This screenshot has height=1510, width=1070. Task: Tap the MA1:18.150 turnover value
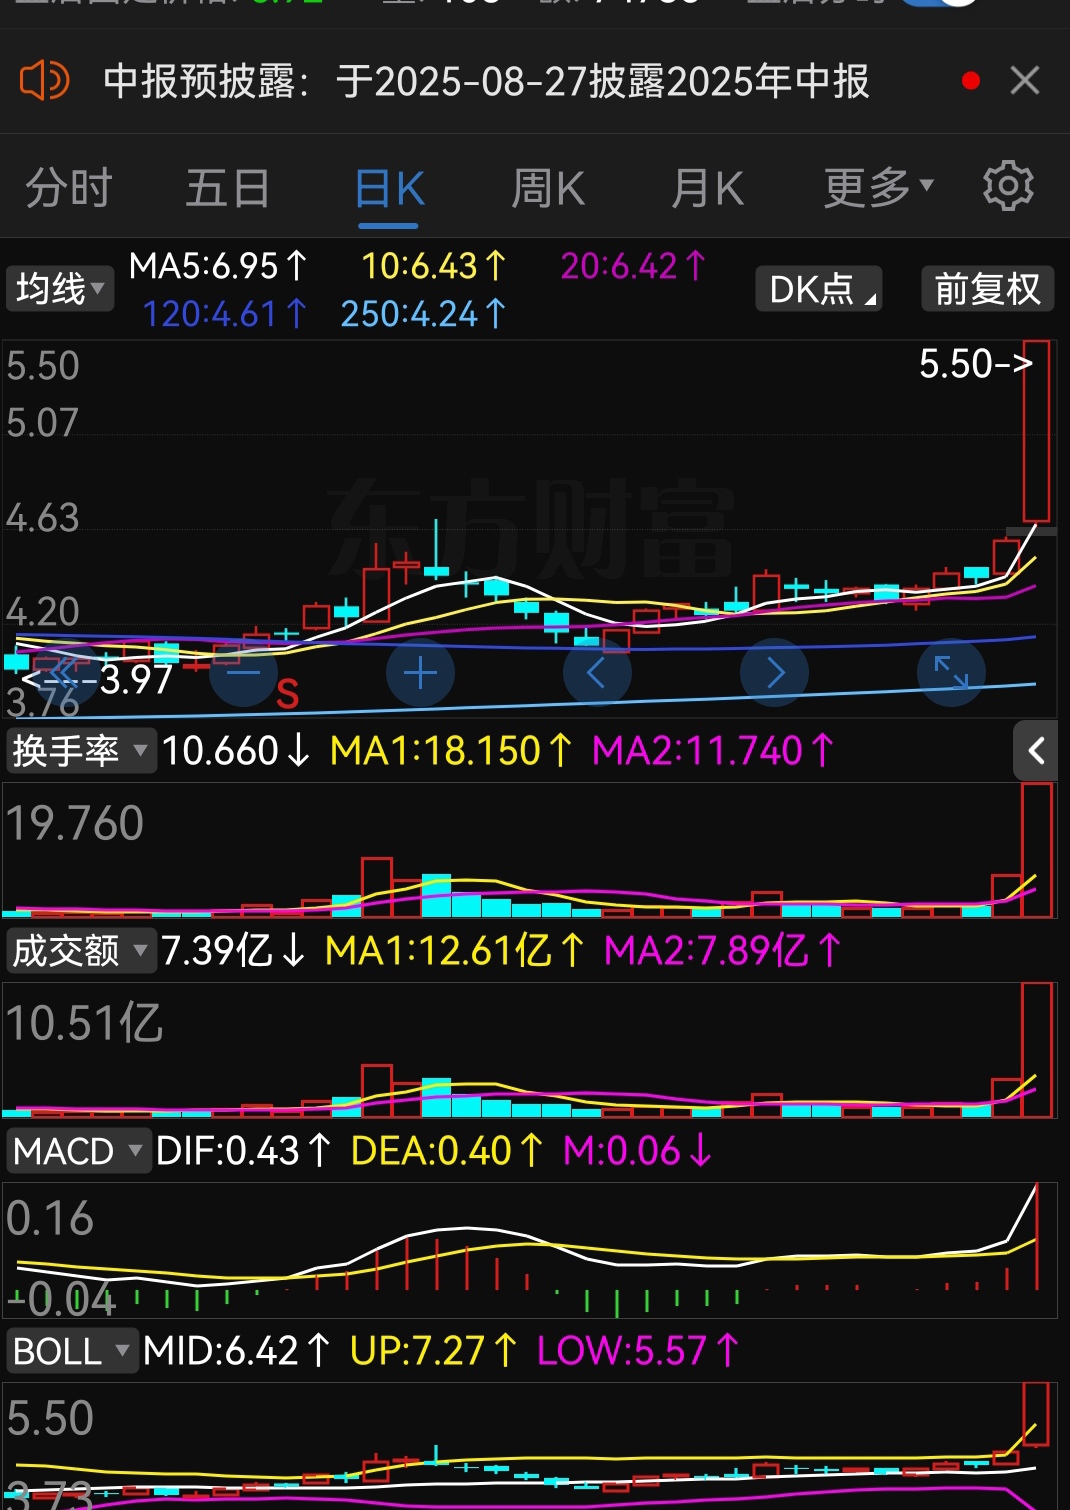click(451, 751)
